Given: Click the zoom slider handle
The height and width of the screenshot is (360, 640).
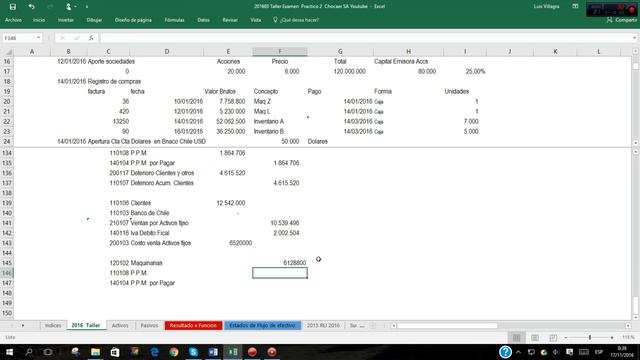Looking at the screenshot, I should tap(590, 338).
